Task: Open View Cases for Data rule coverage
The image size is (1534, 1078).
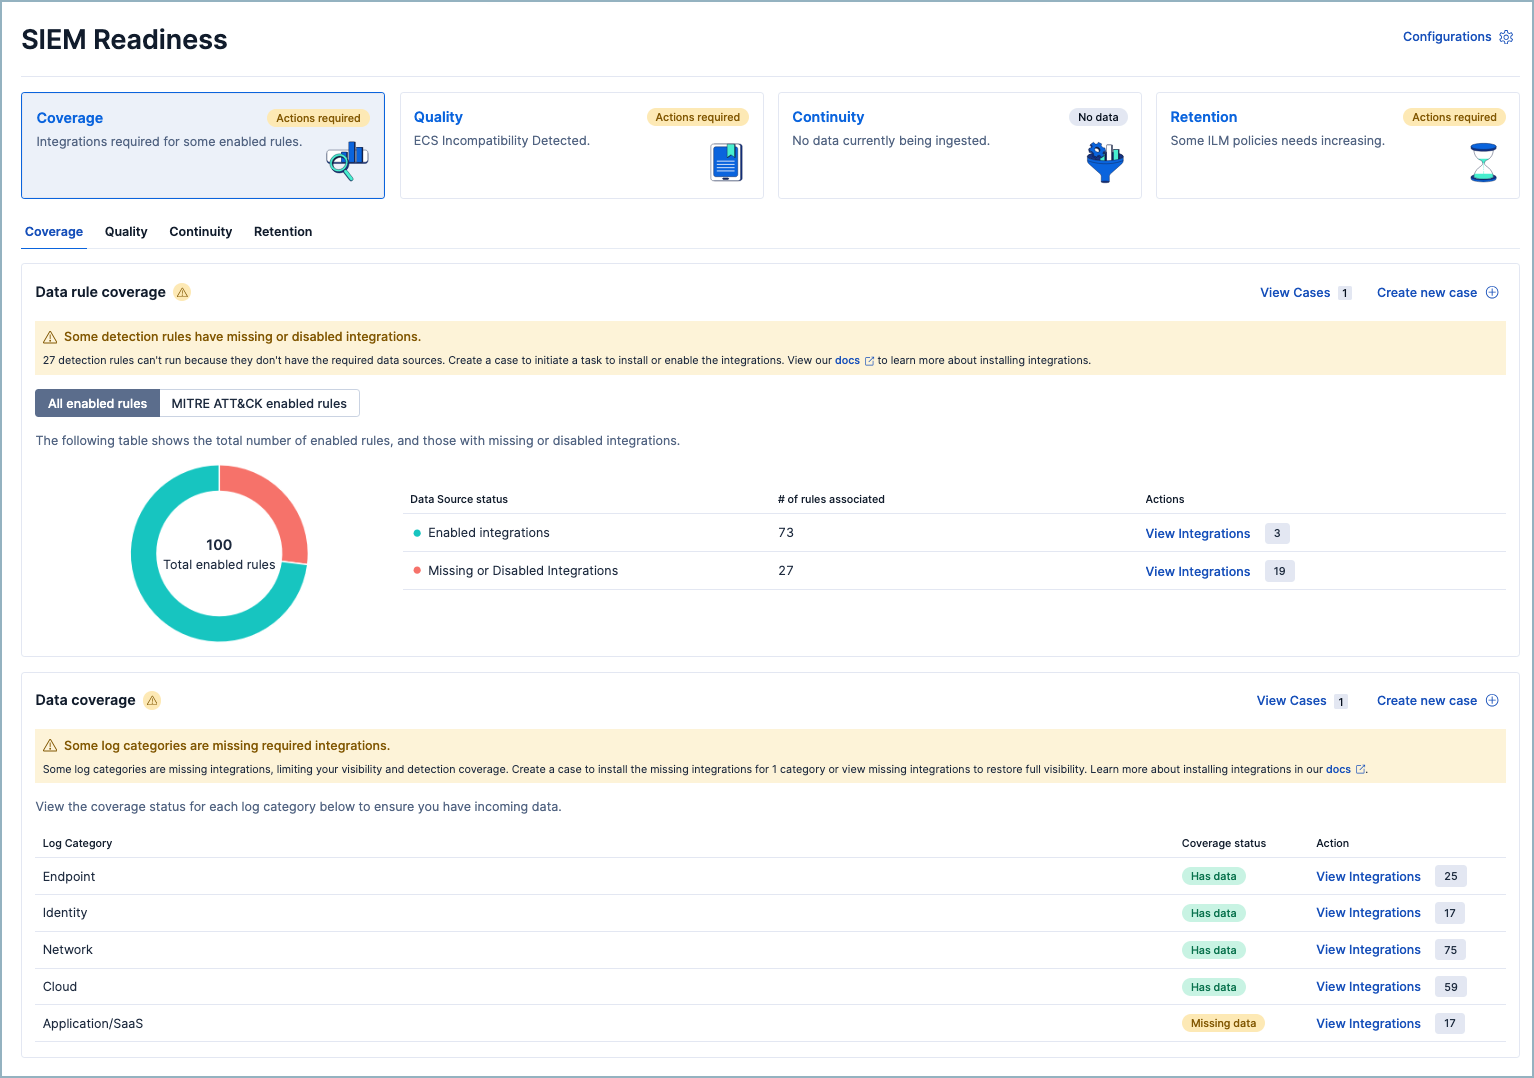Action: 1294,292
